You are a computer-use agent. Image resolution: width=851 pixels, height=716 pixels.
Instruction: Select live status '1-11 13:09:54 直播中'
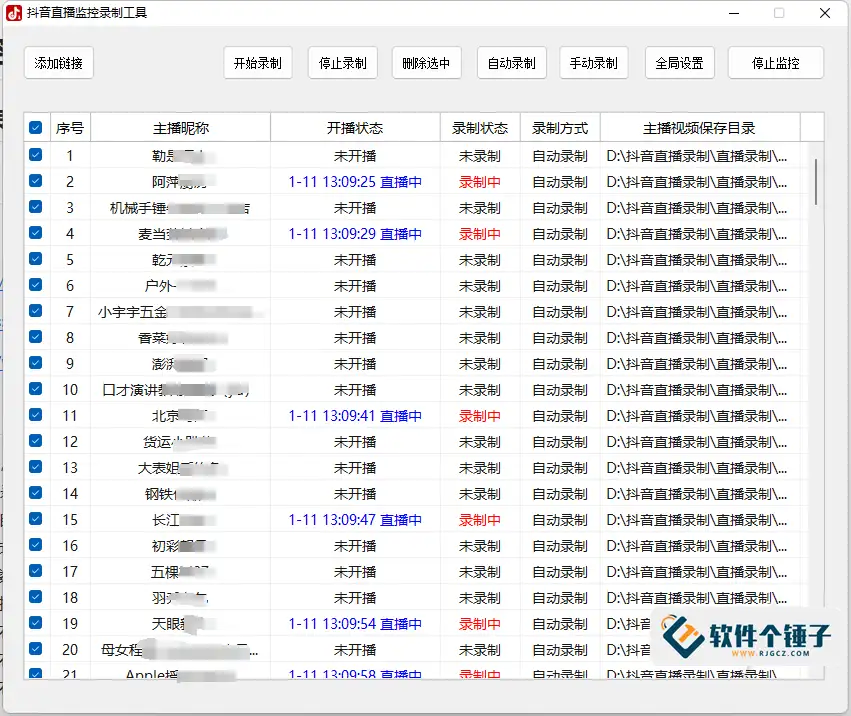coord(355,624)
